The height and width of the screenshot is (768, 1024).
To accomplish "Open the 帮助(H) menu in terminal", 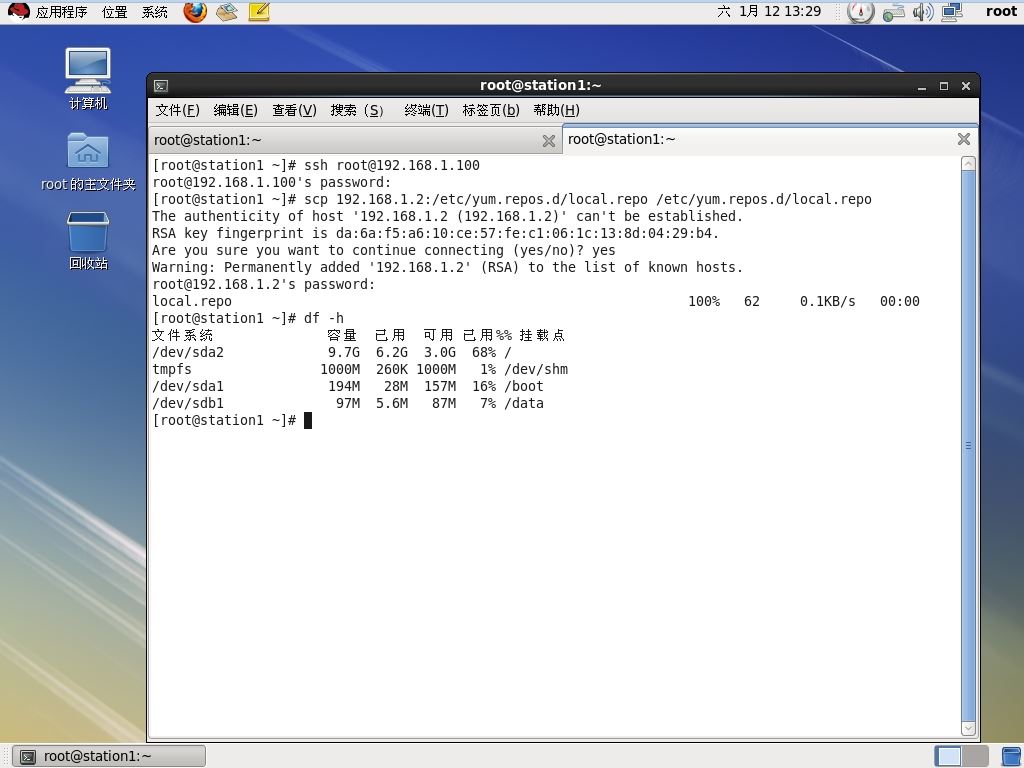I will (x=556, y=110).
